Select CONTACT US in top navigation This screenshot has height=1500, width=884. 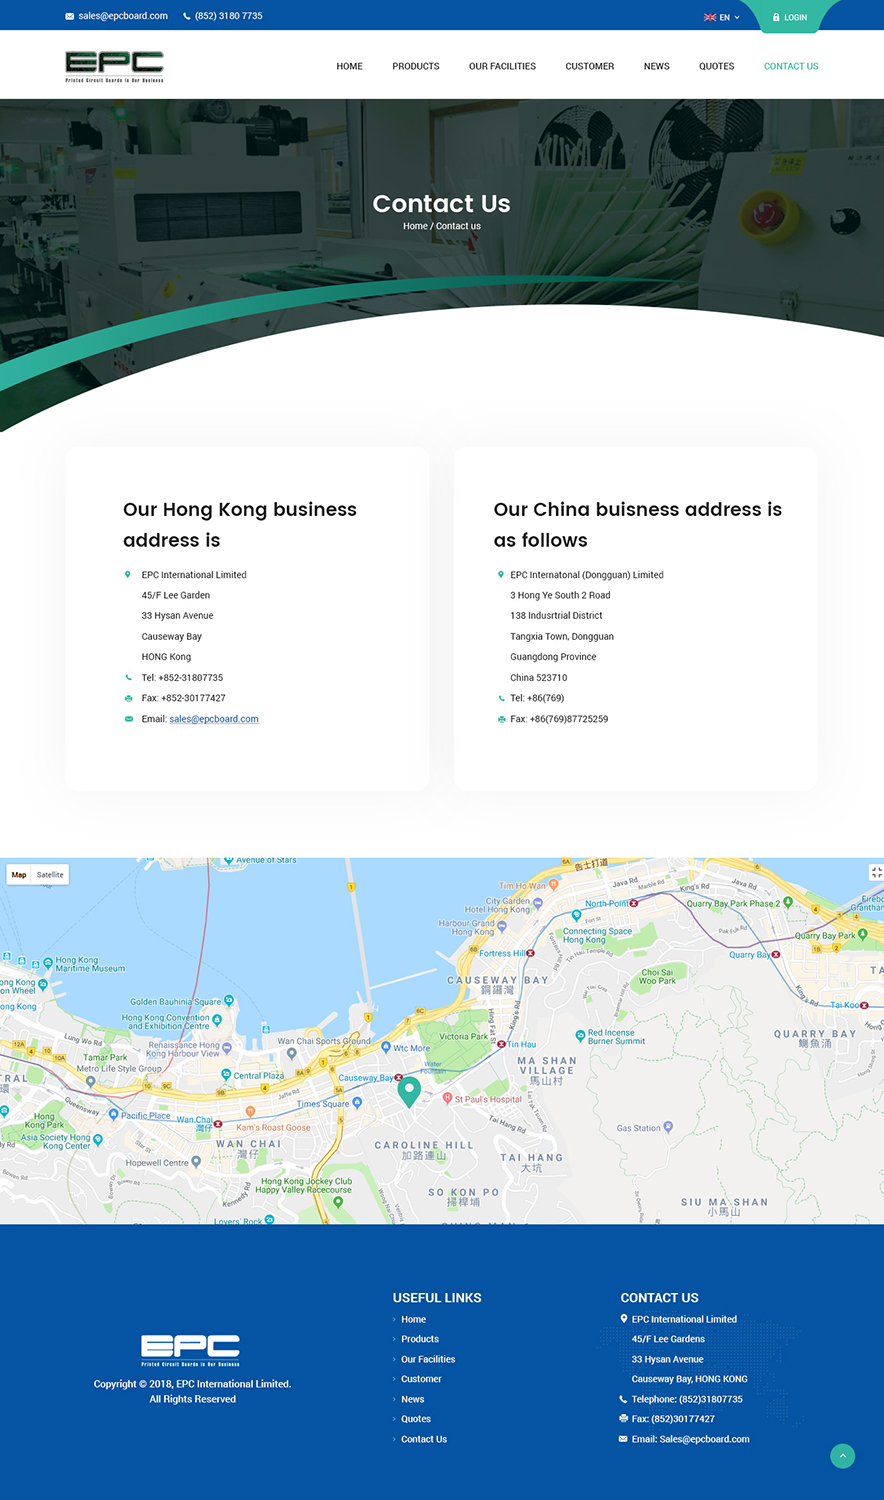[791, 66]
